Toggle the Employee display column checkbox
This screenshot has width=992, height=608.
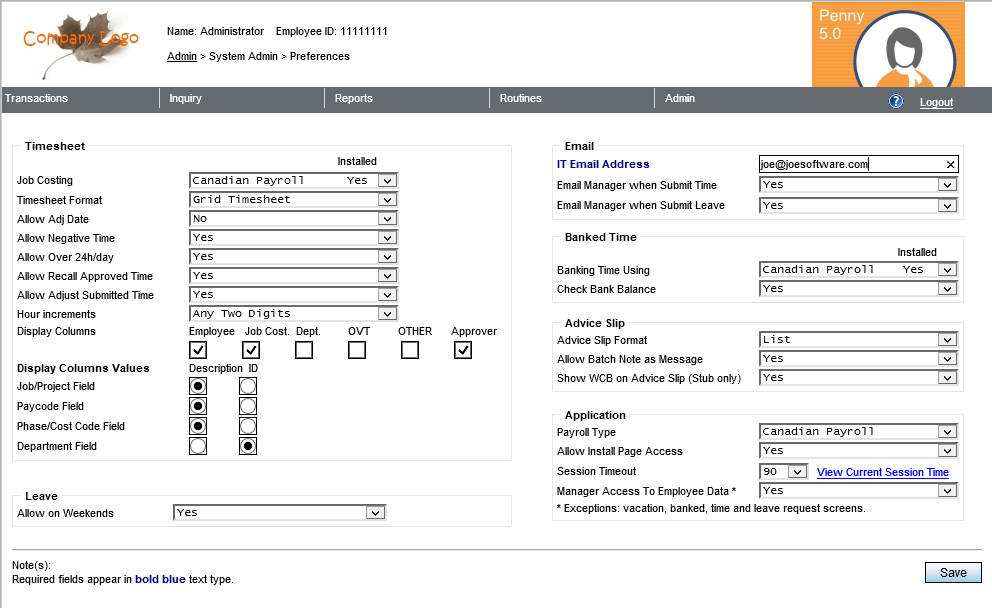coord(198,350)
